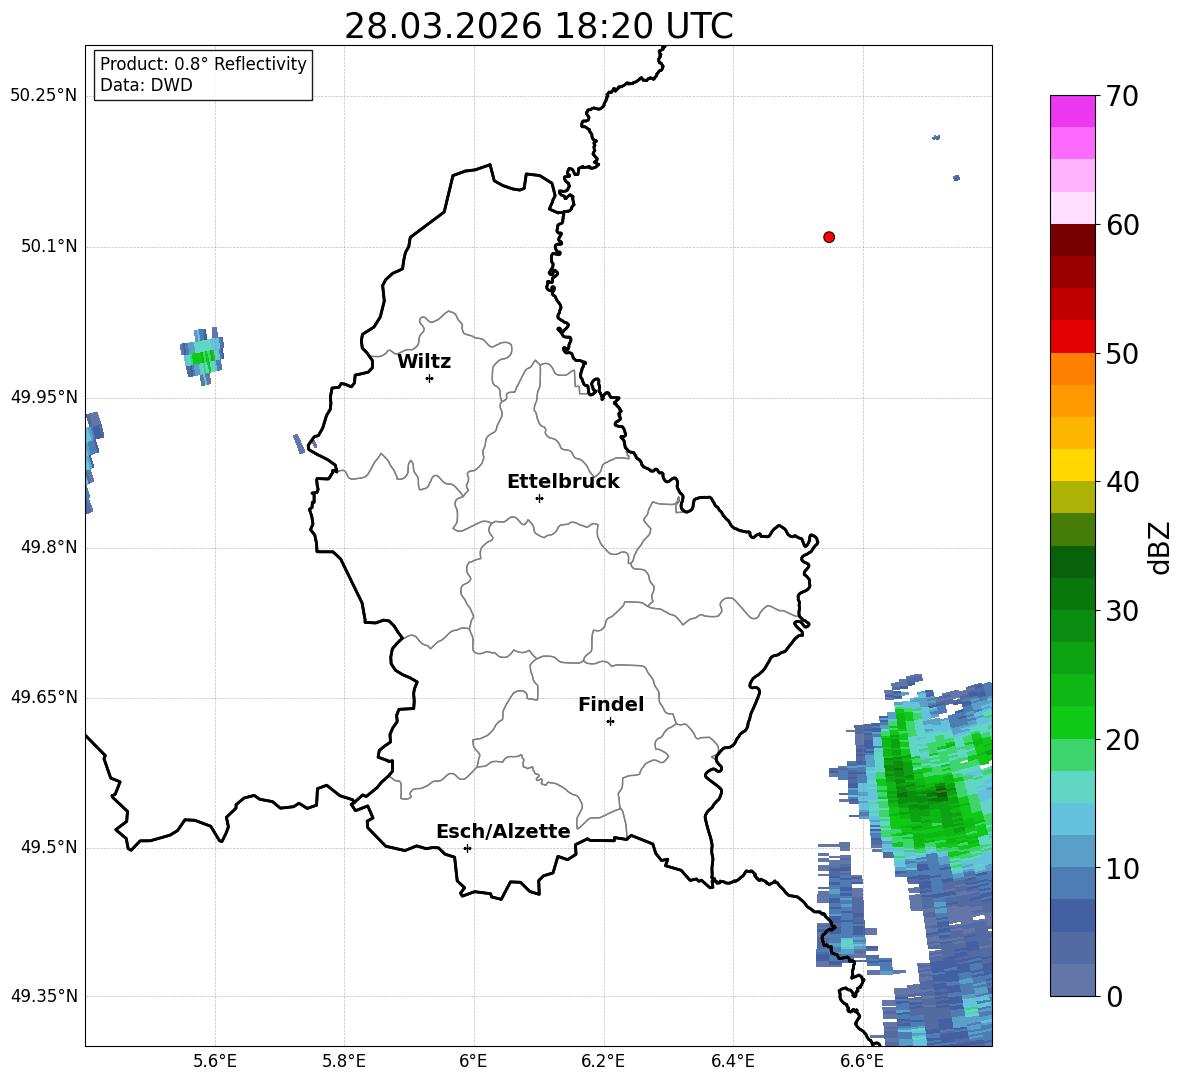Click the 50.1°N latitude label
The width and height of the screenshot is (1184, 1081).
(x=49, y=246)
